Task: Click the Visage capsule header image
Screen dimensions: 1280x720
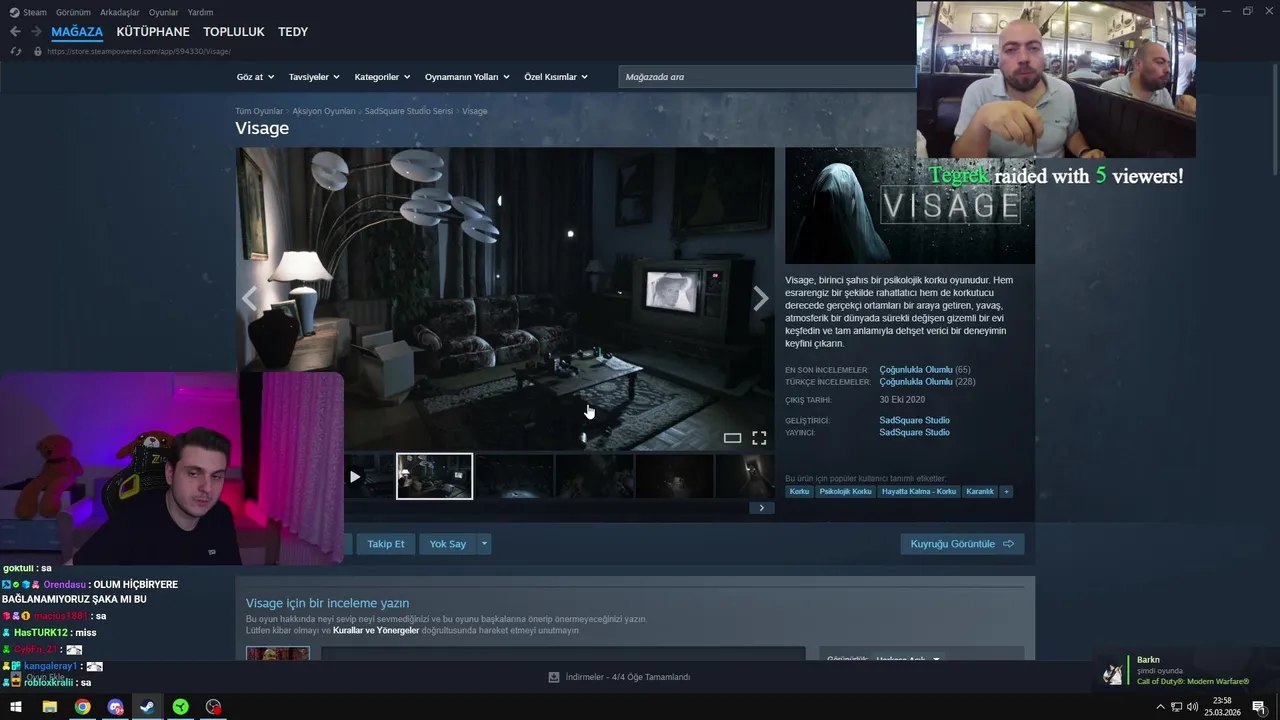Action: [910, 206]
